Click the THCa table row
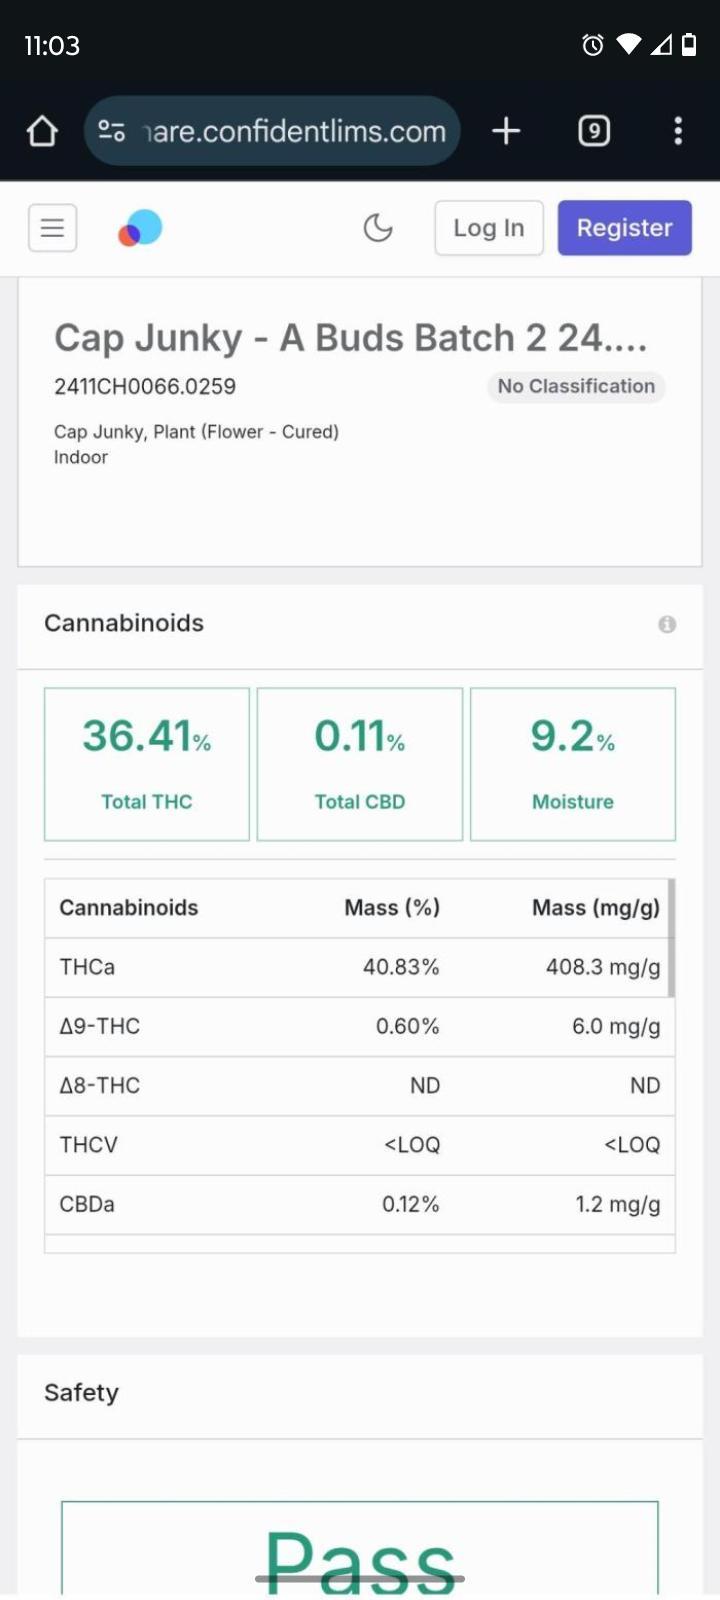Viewport: 720px width, 1600px height. [x=358, y=967]
